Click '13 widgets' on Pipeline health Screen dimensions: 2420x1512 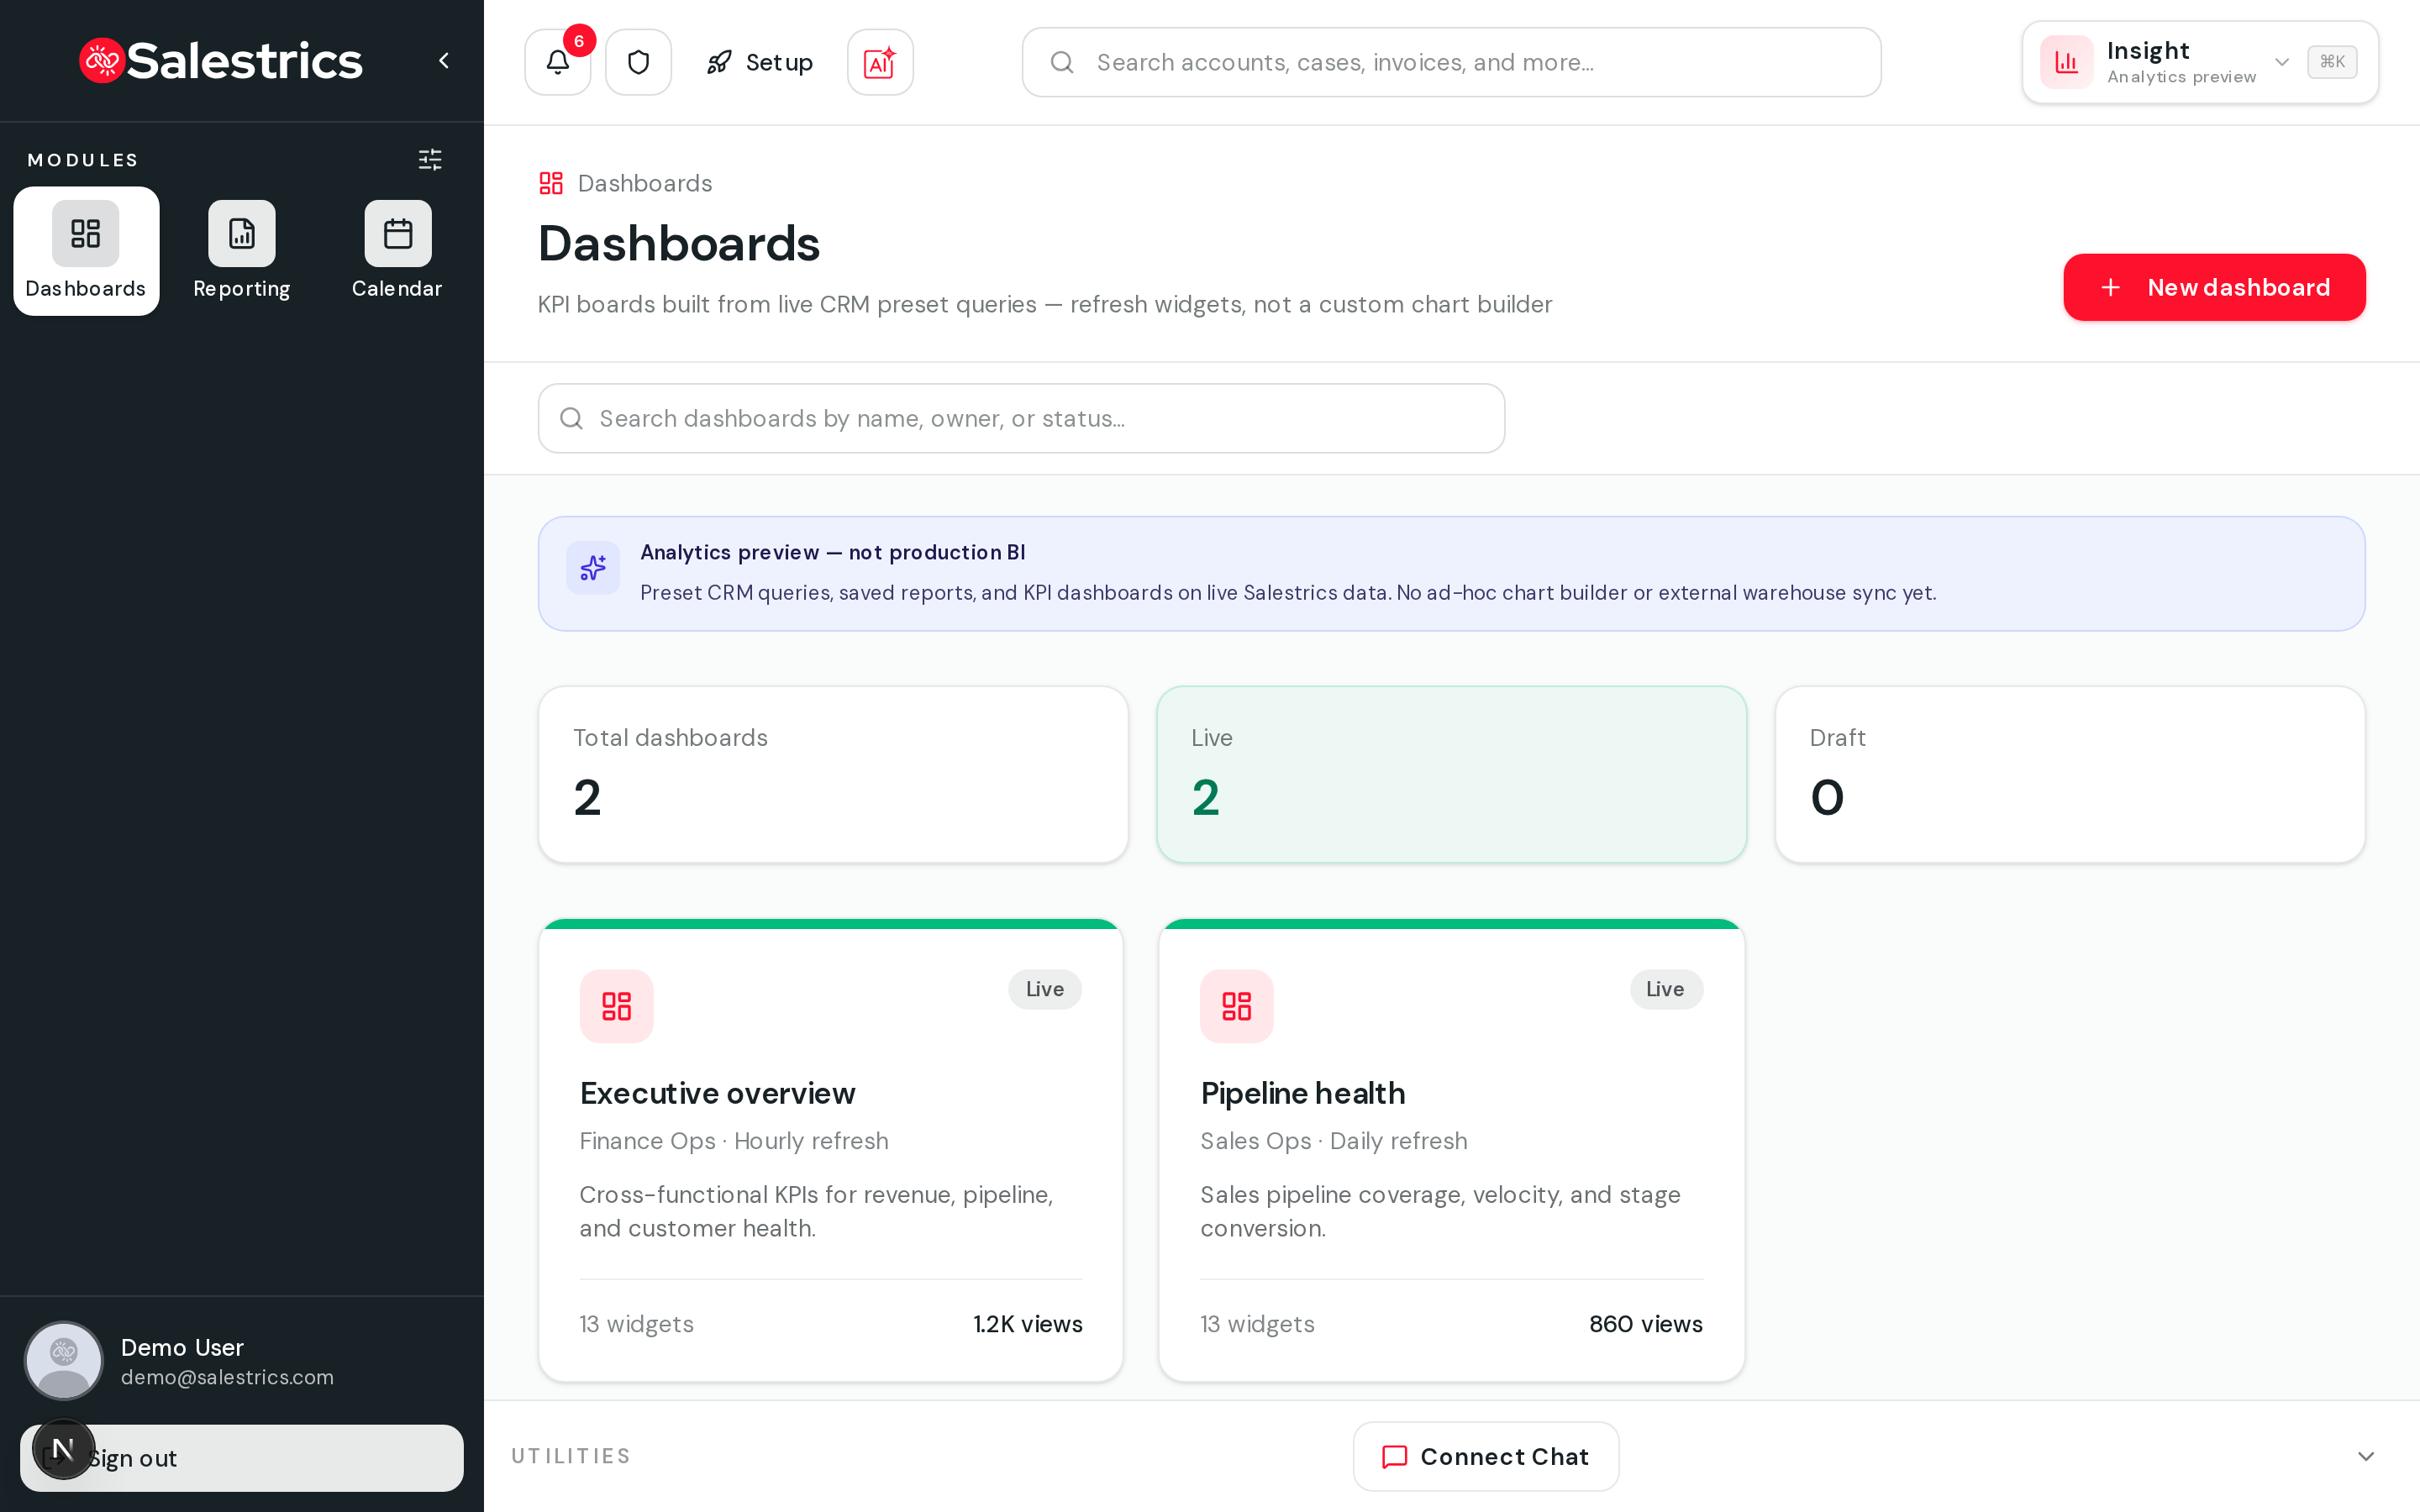point(1257,1324)
